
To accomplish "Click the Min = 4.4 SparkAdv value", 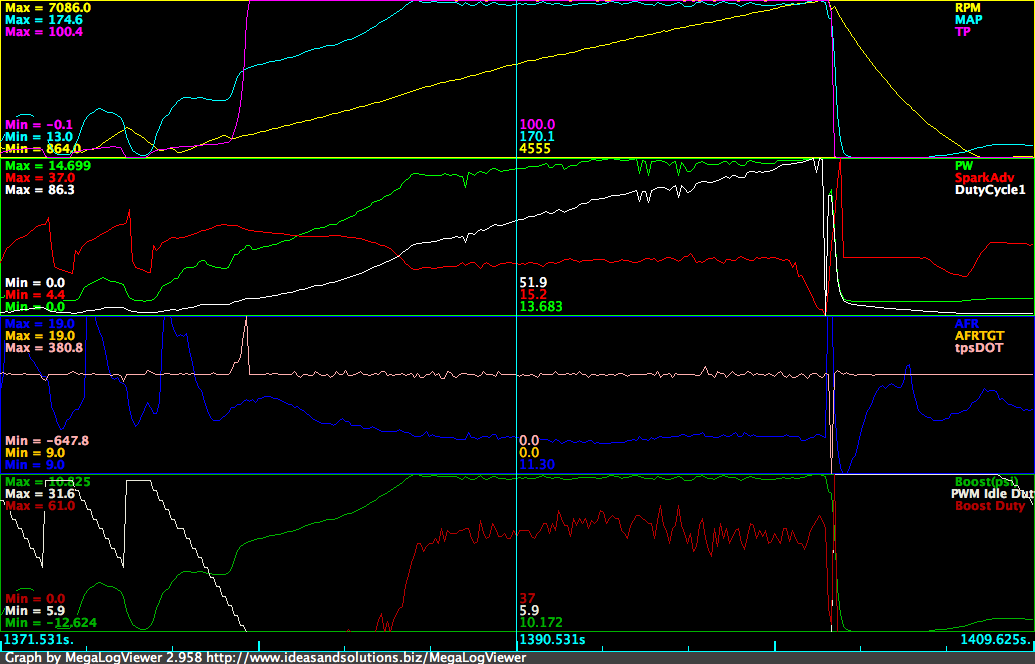I will coord(35,295).
